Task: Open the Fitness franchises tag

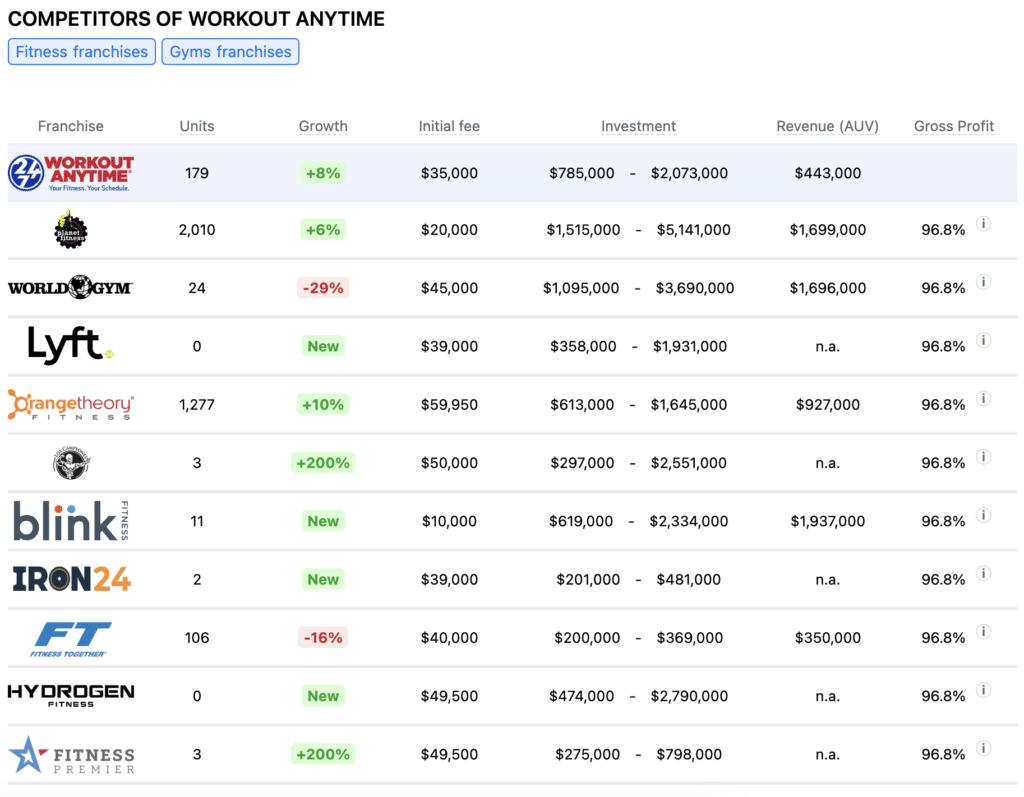Action: (x=82, y=52)
